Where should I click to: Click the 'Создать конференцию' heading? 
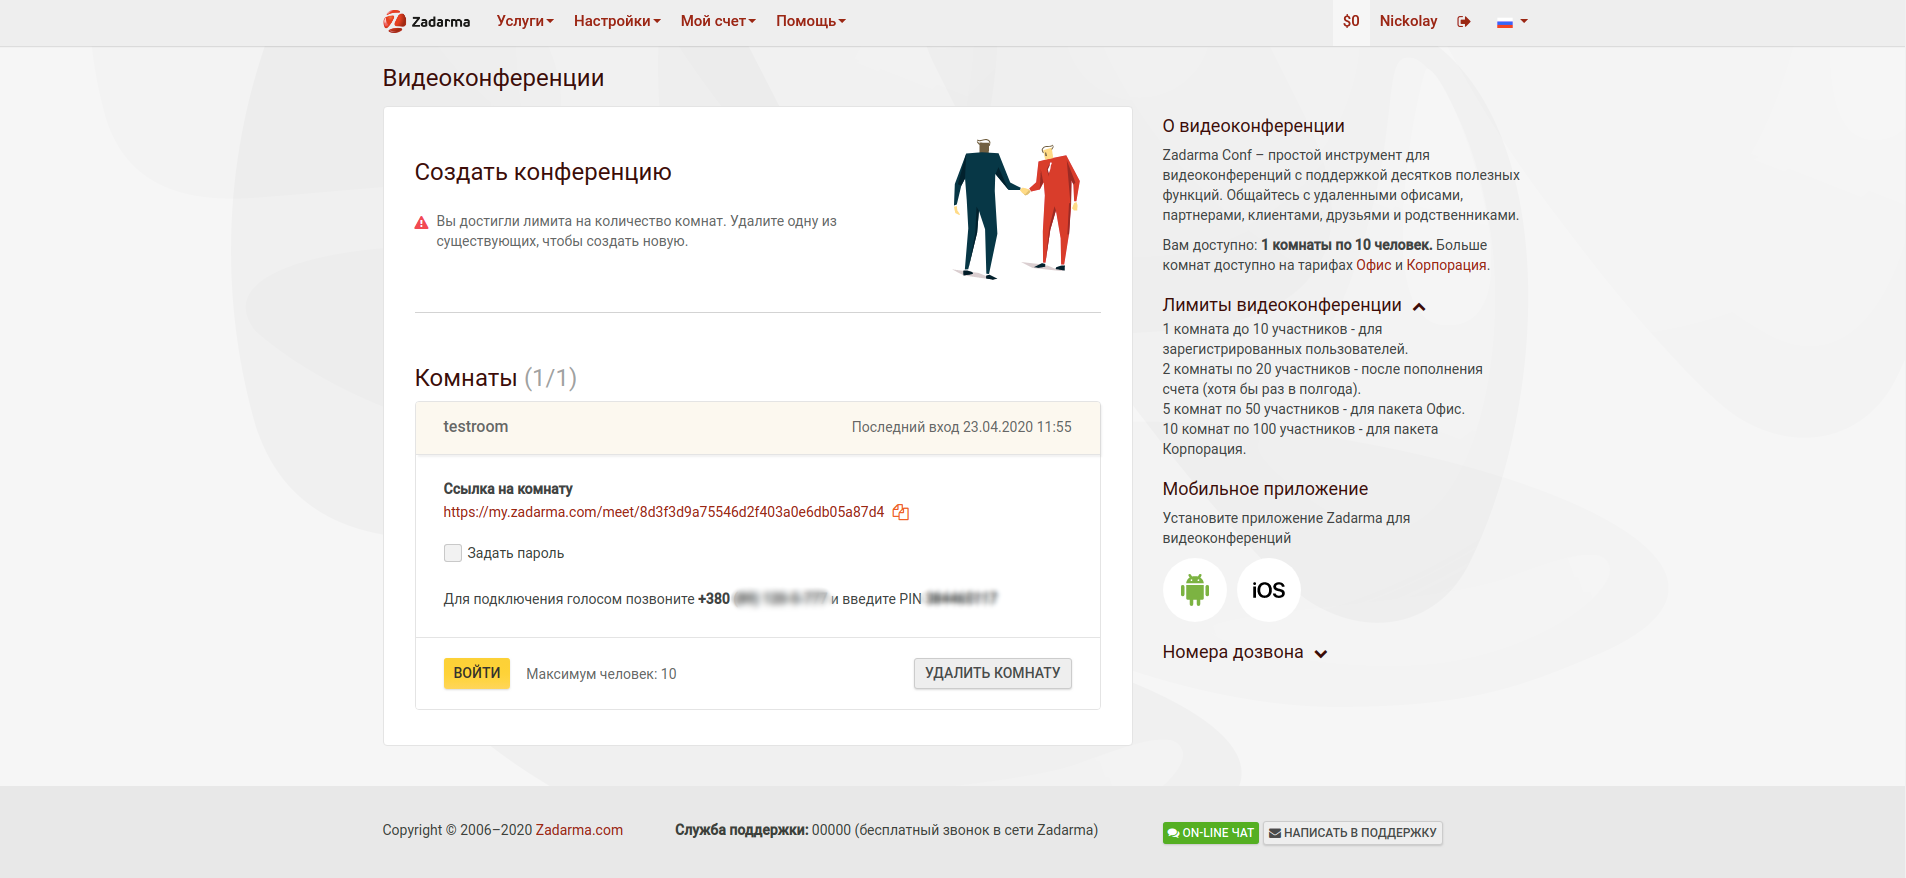[x=543, y=172]
